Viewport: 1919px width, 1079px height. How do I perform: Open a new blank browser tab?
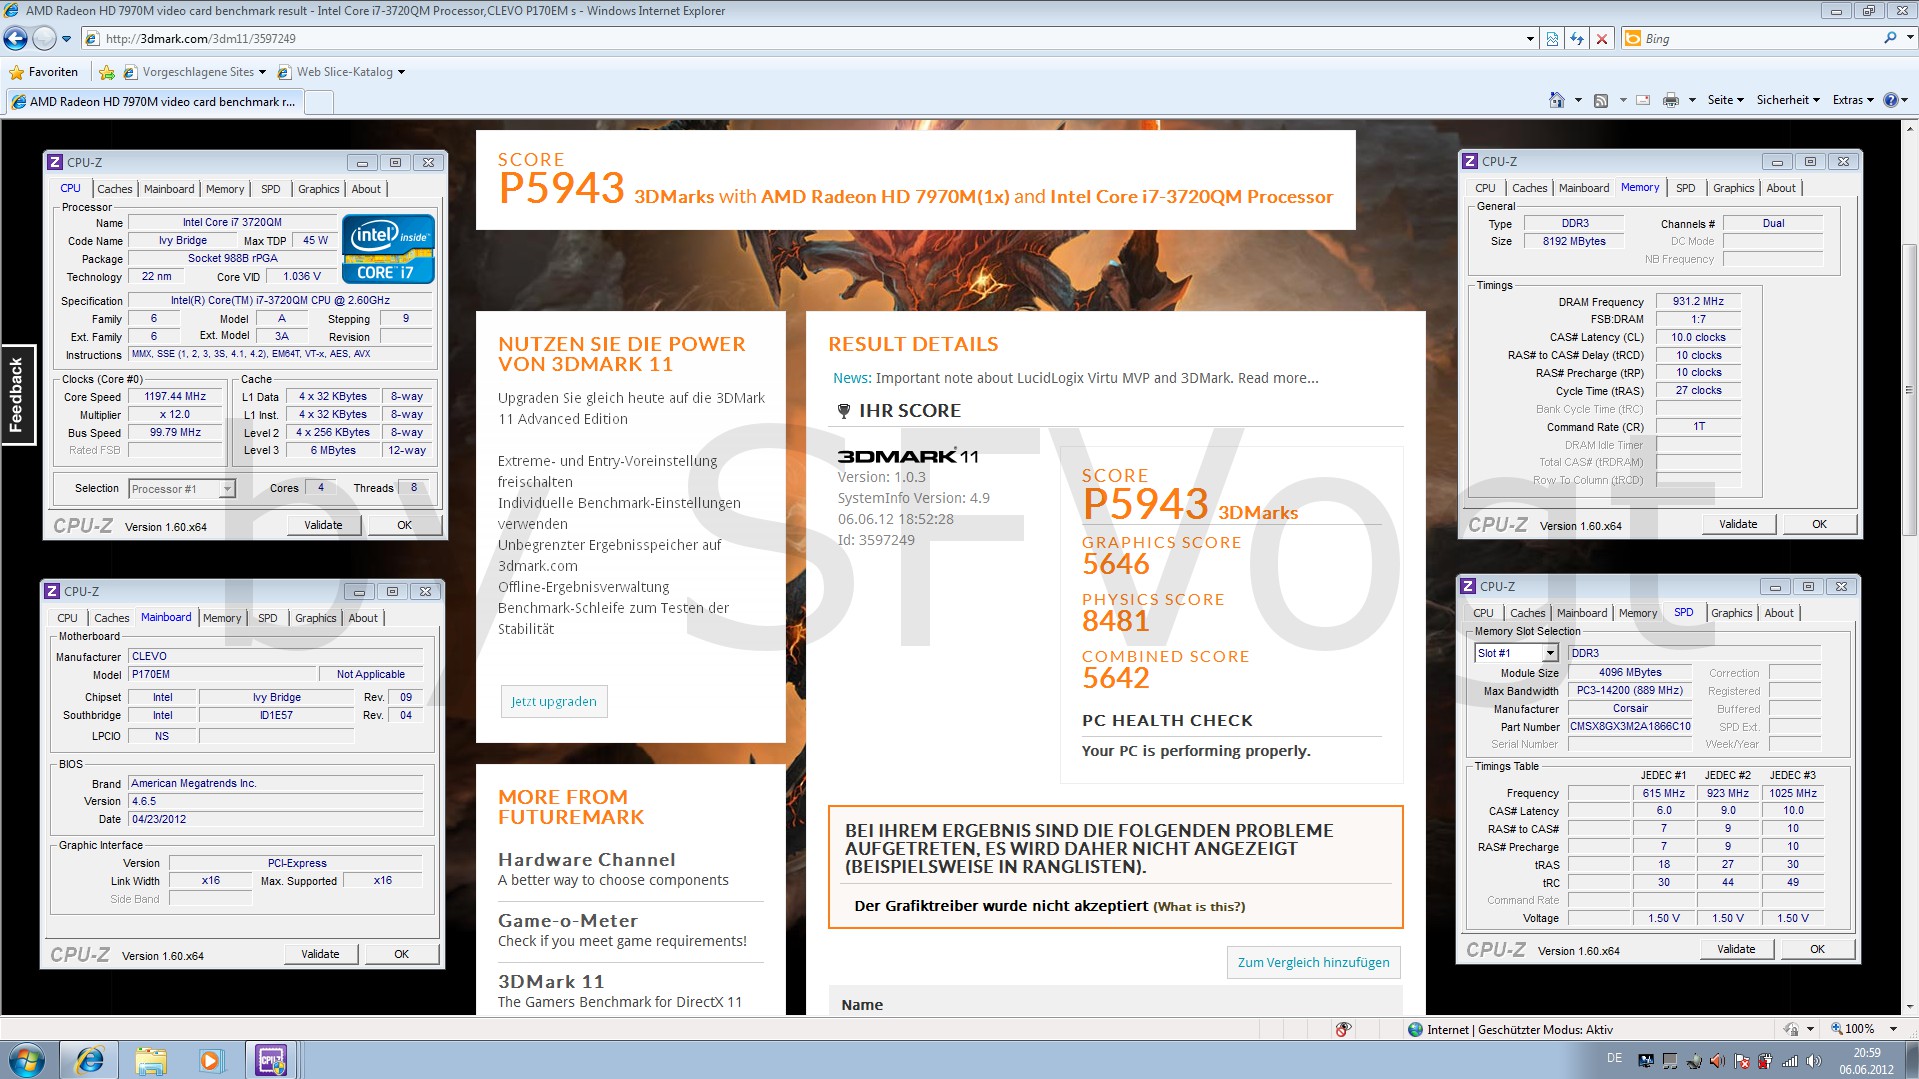pos(318,102)
